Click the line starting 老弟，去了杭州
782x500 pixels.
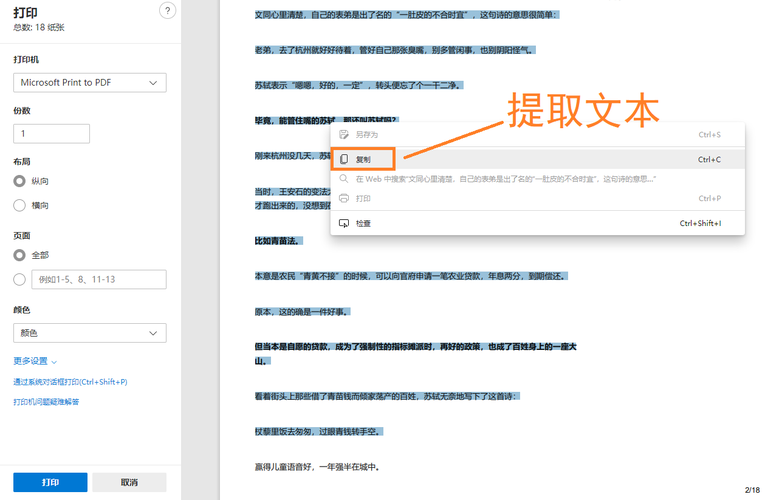395,50
